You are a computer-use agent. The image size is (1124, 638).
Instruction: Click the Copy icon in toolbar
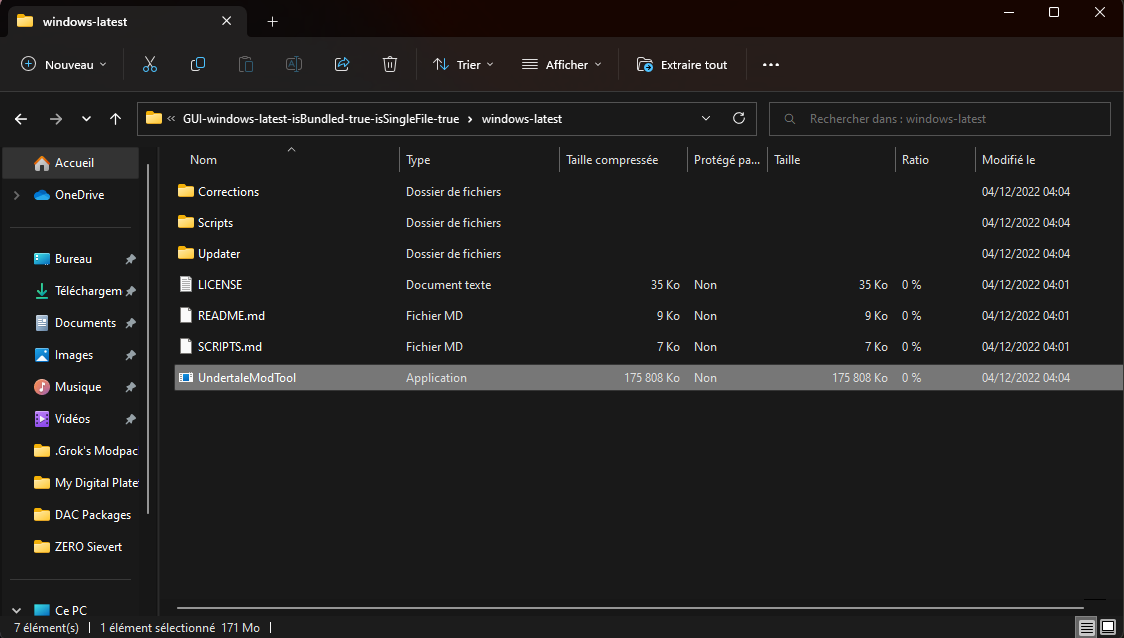[198, 65]
